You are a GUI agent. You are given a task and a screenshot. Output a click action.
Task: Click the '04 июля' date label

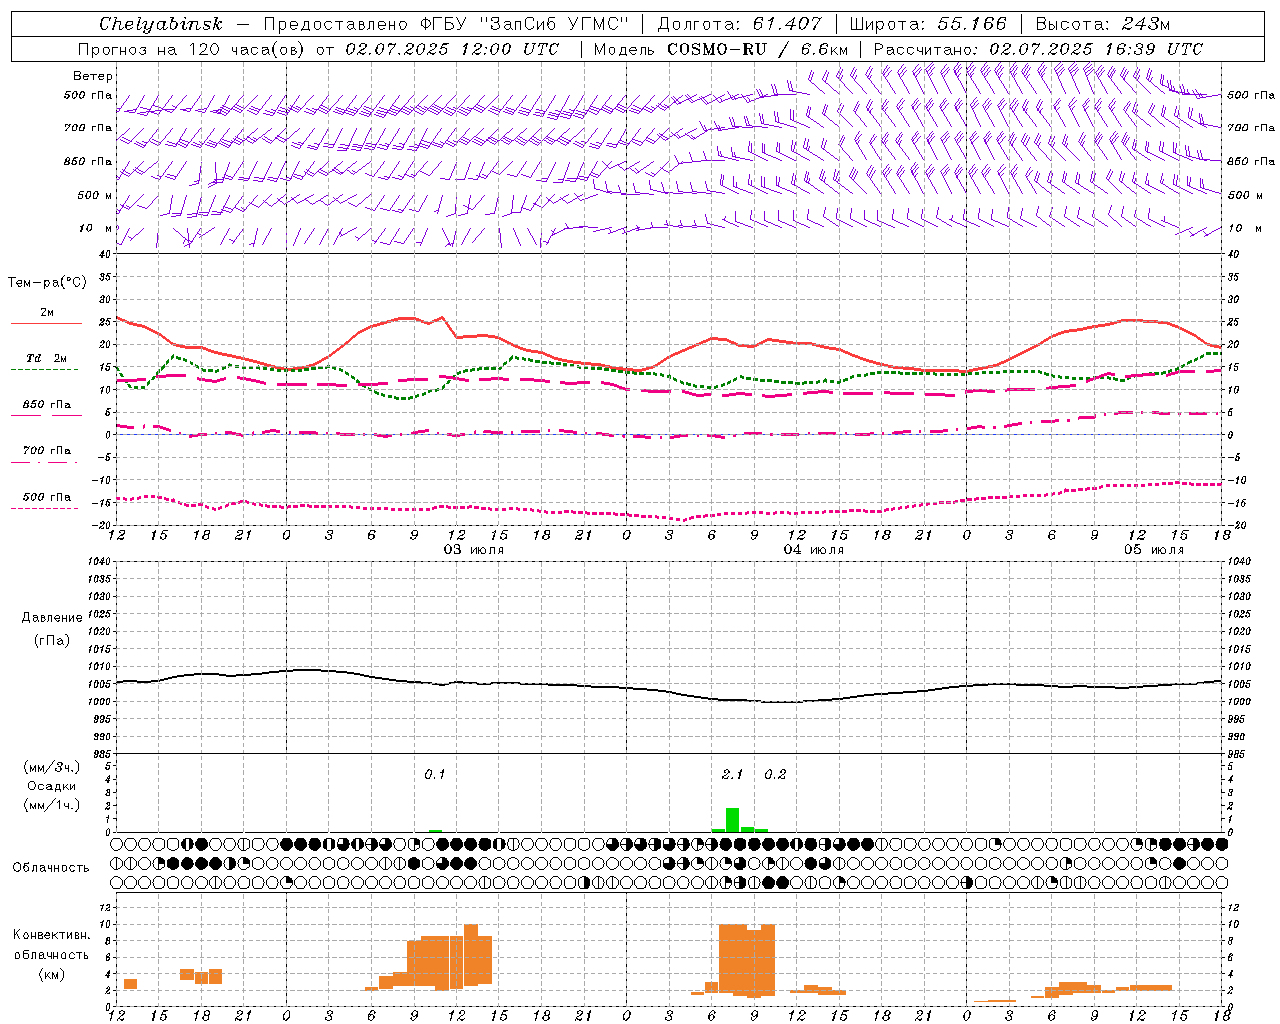click(x=814, y=550)
